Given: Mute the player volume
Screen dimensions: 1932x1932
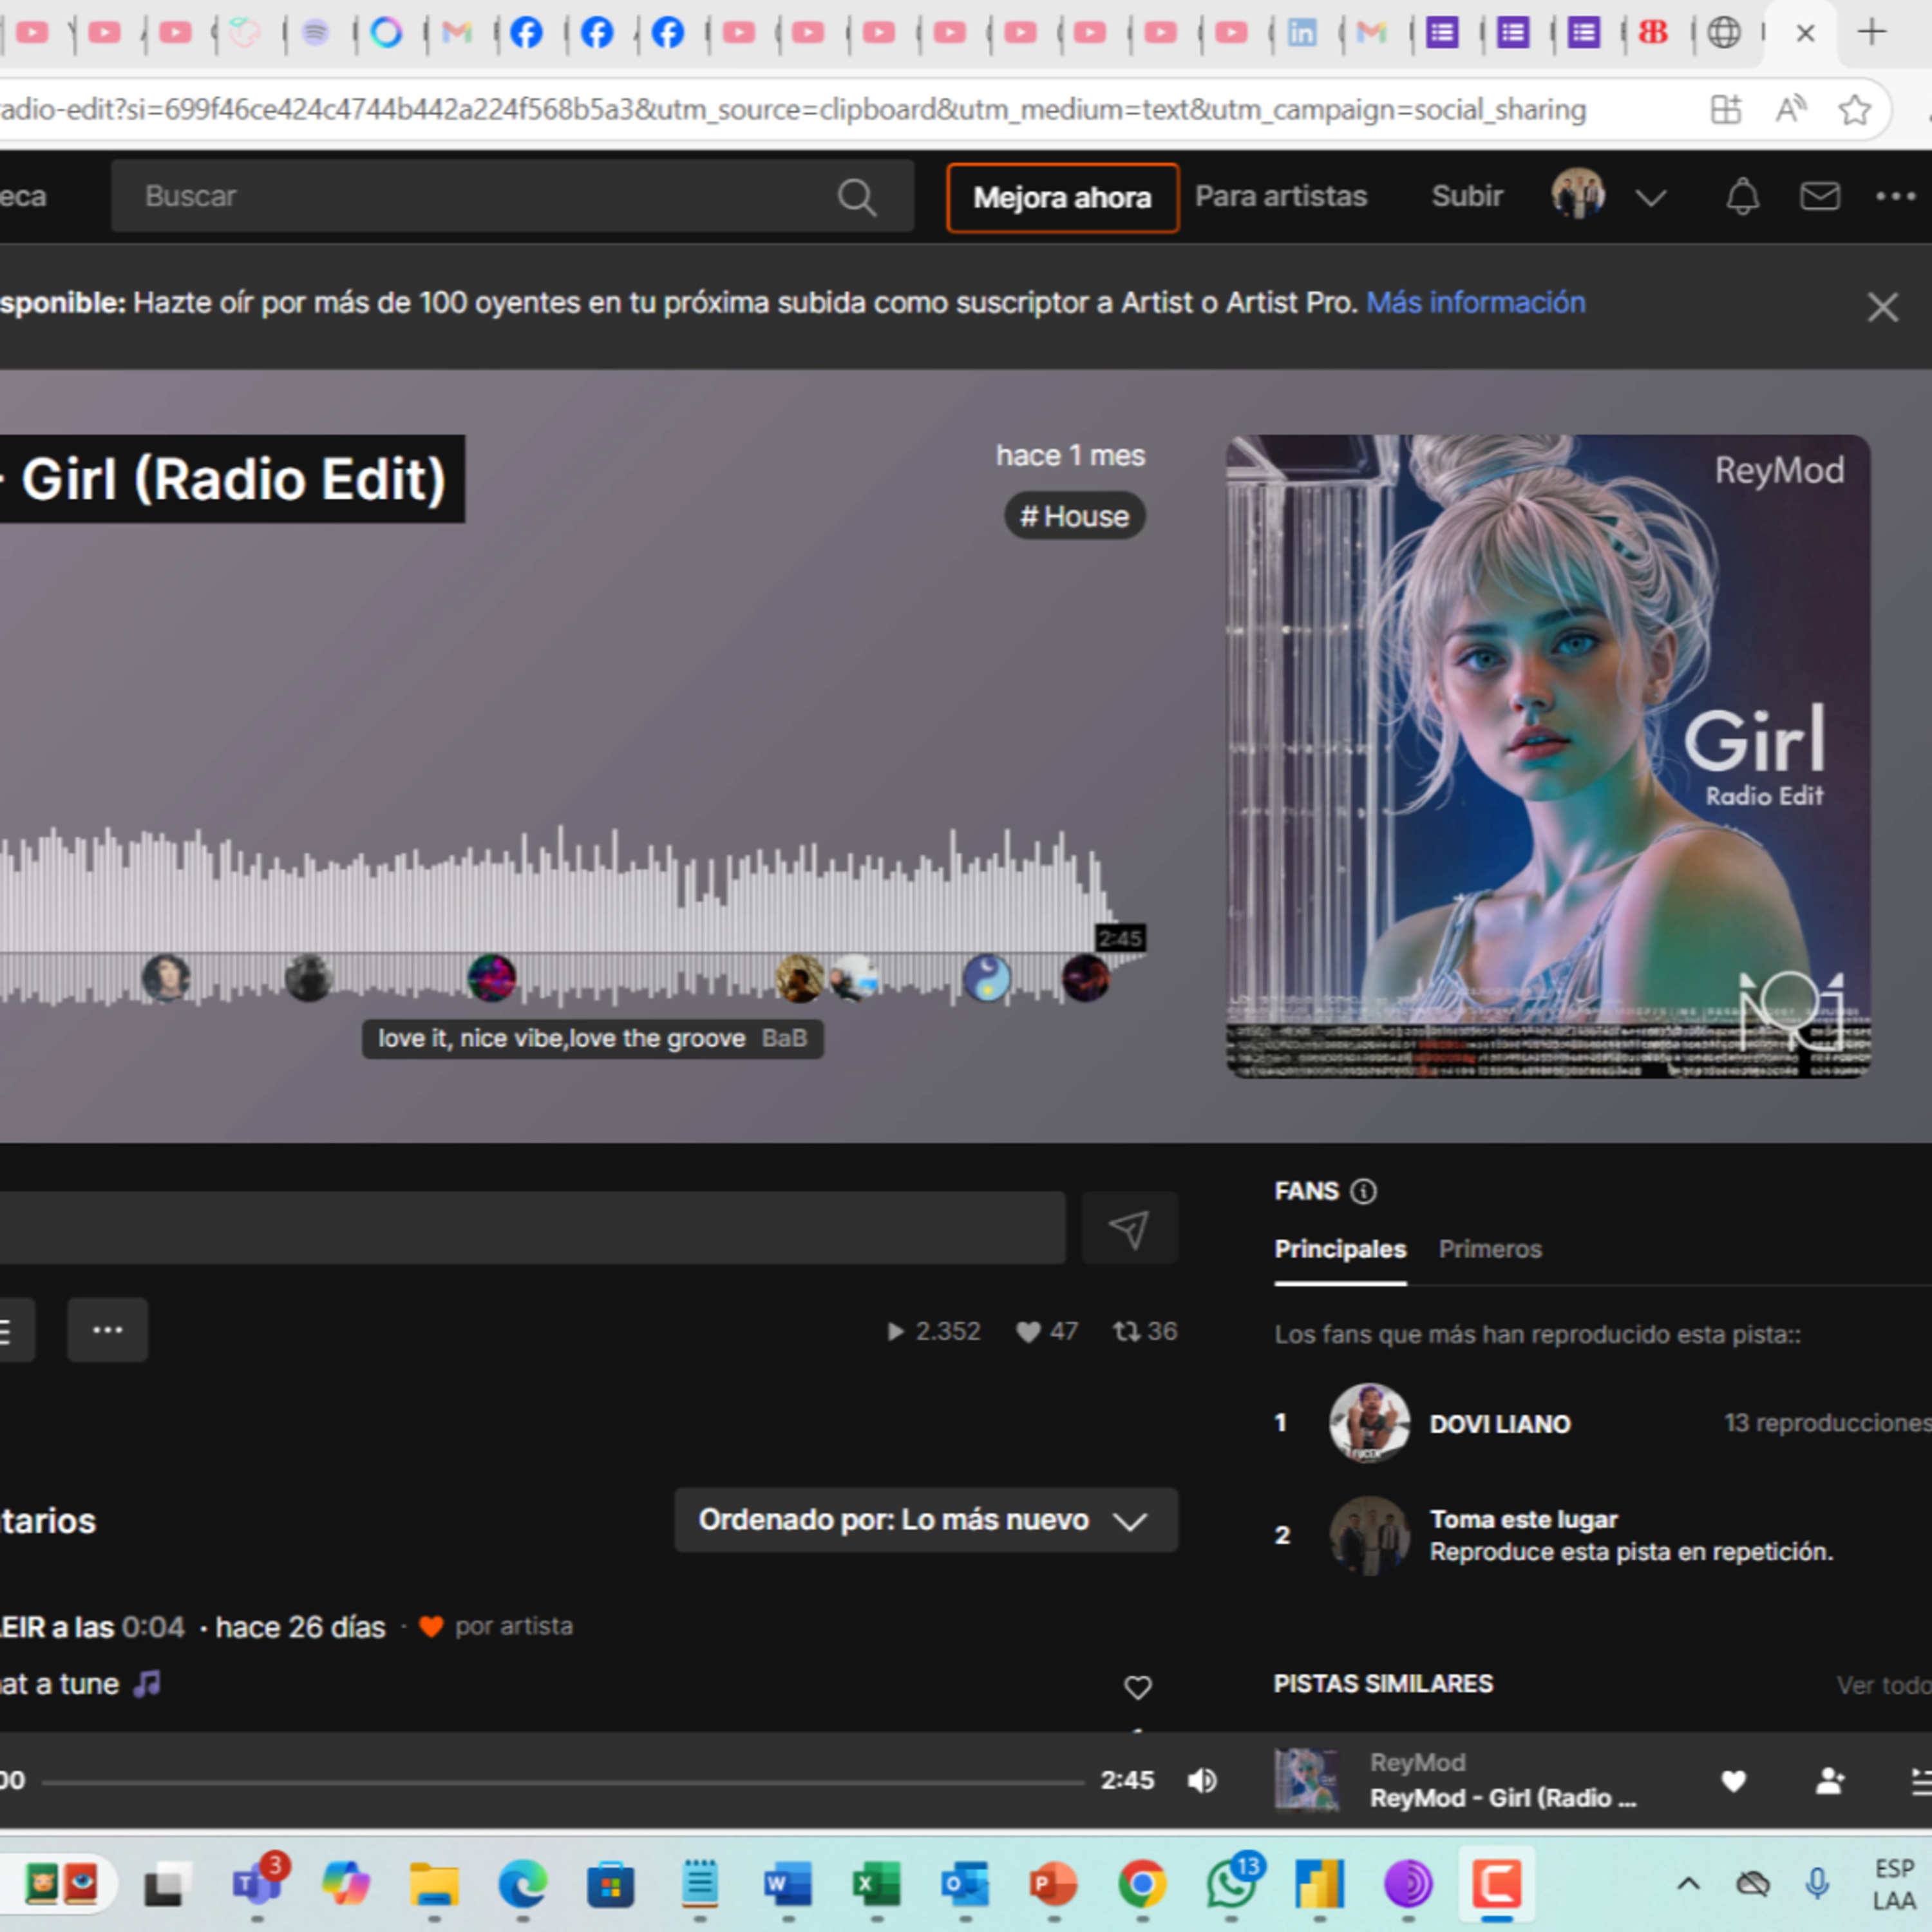Looking at the screenshot, I should (x=1202, y=1780).
